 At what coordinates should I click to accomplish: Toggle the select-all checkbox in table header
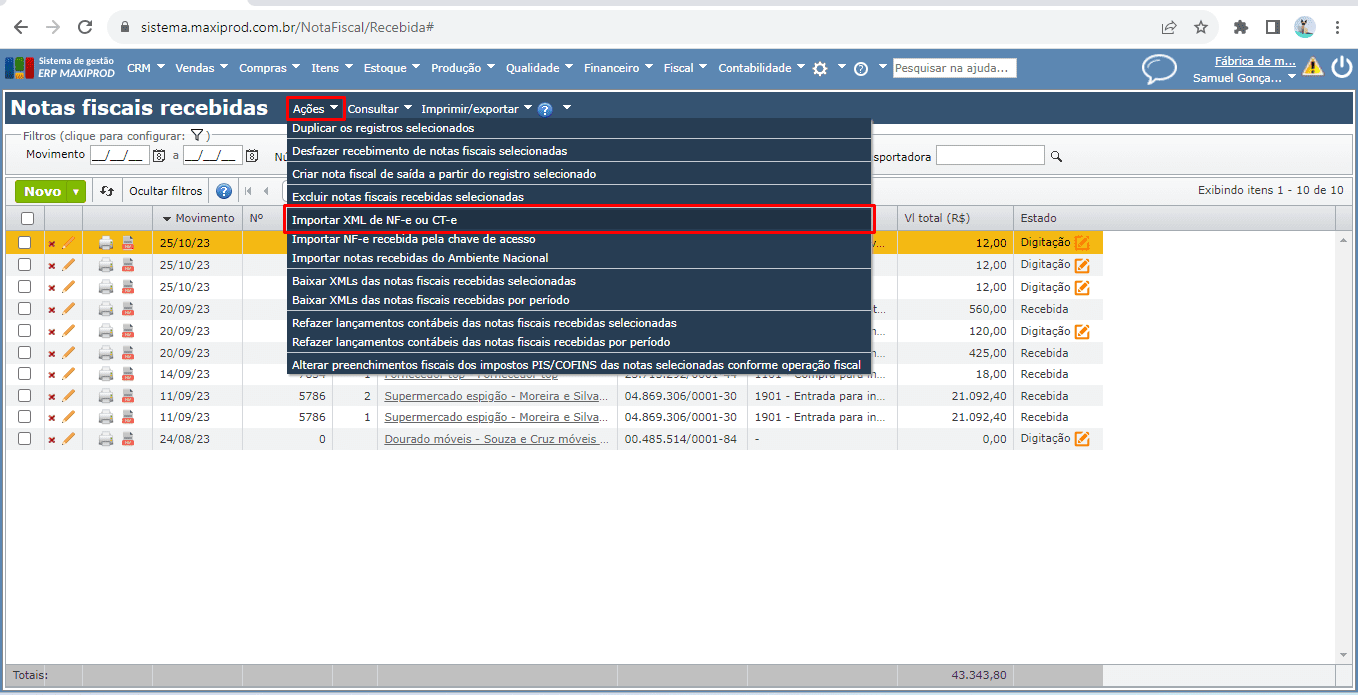[27, 218]
